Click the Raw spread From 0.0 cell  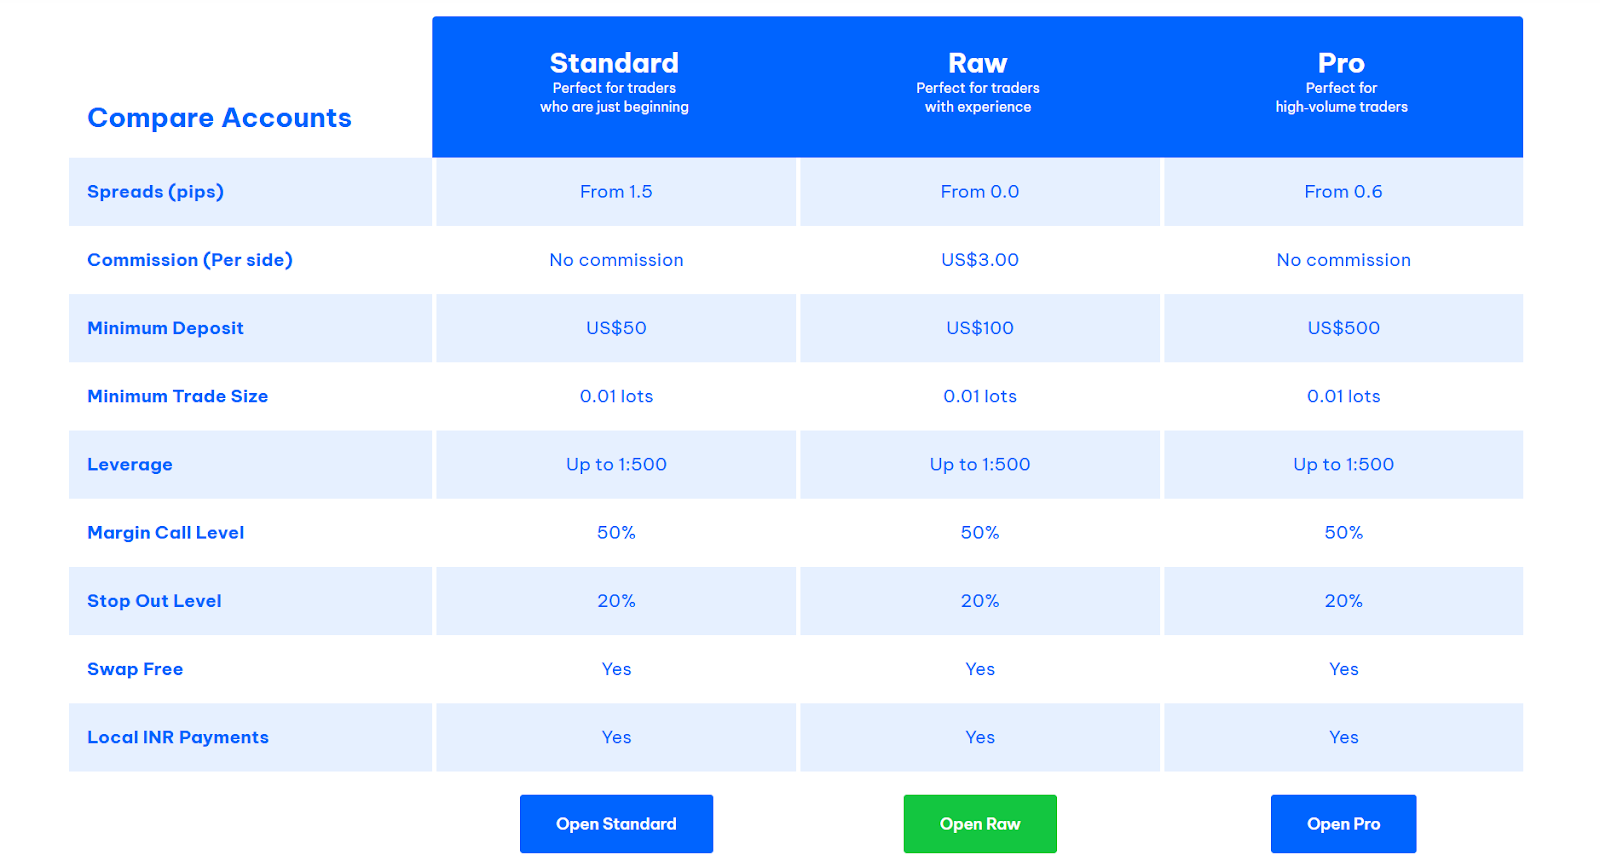[x=980, y=192]
